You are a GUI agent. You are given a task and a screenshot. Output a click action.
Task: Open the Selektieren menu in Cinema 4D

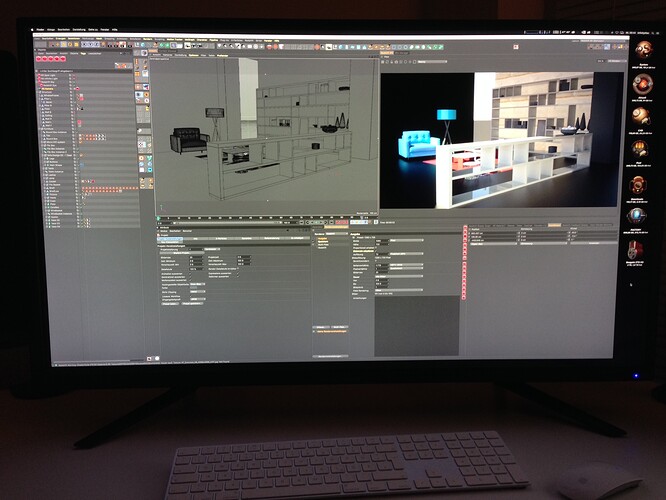[74, 39]
